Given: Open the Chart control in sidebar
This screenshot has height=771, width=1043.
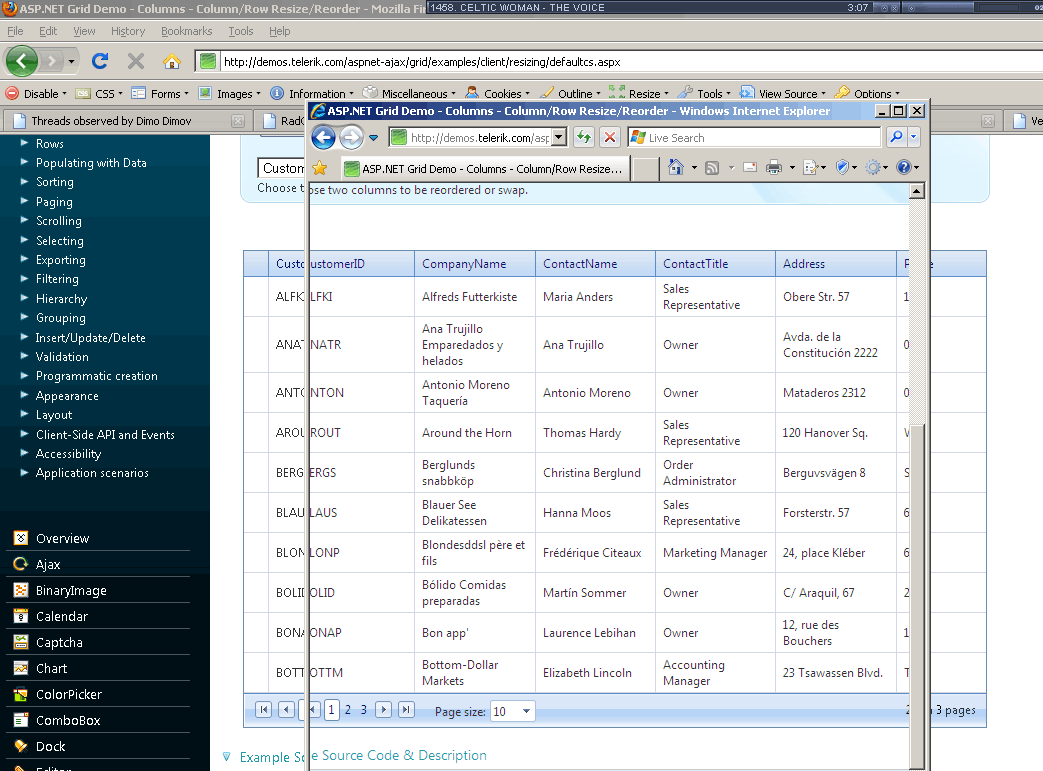Looking at the screenshot, I should point(51,669).
